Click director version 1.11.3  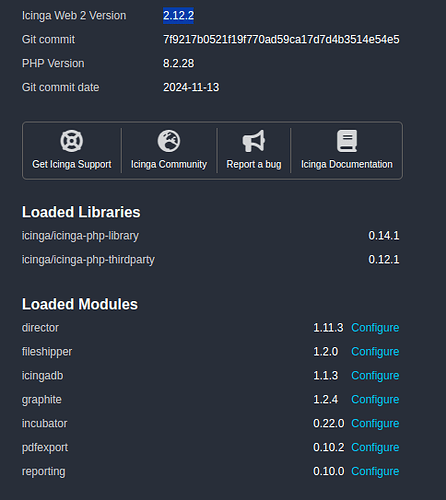[328, 328]
